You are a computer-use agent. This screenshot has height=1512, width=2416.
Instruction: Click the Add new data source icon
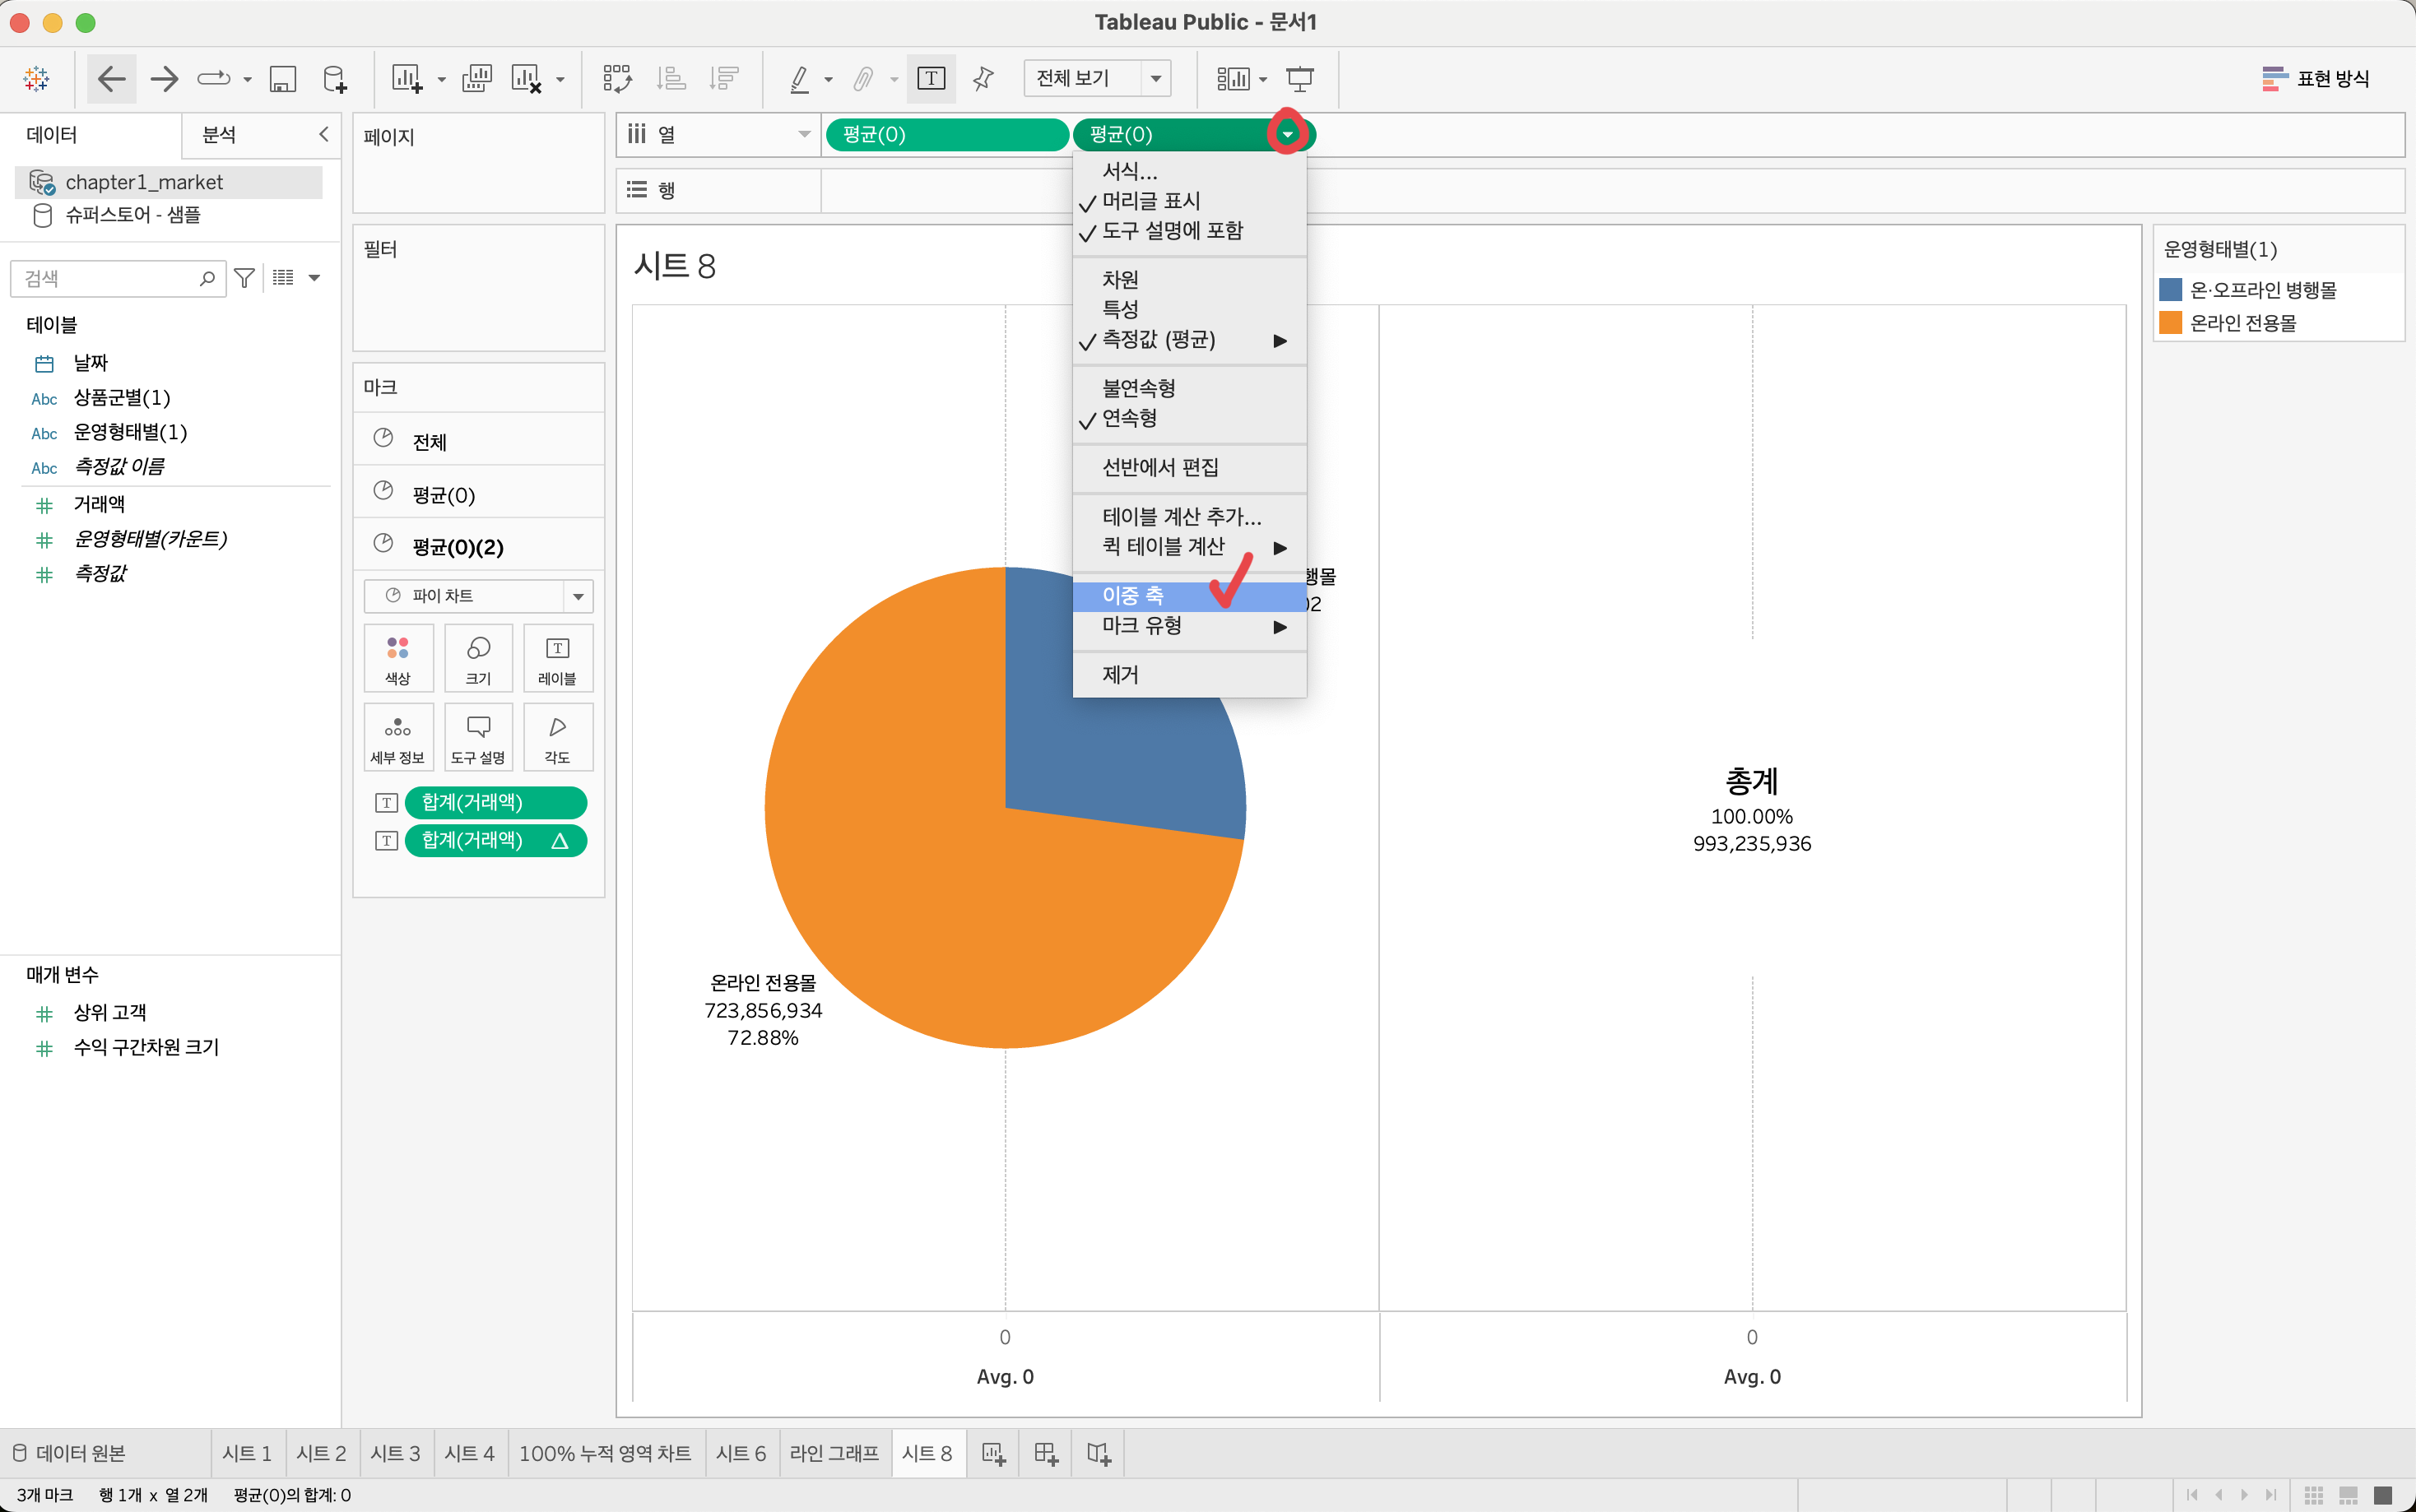coord(335,78)
